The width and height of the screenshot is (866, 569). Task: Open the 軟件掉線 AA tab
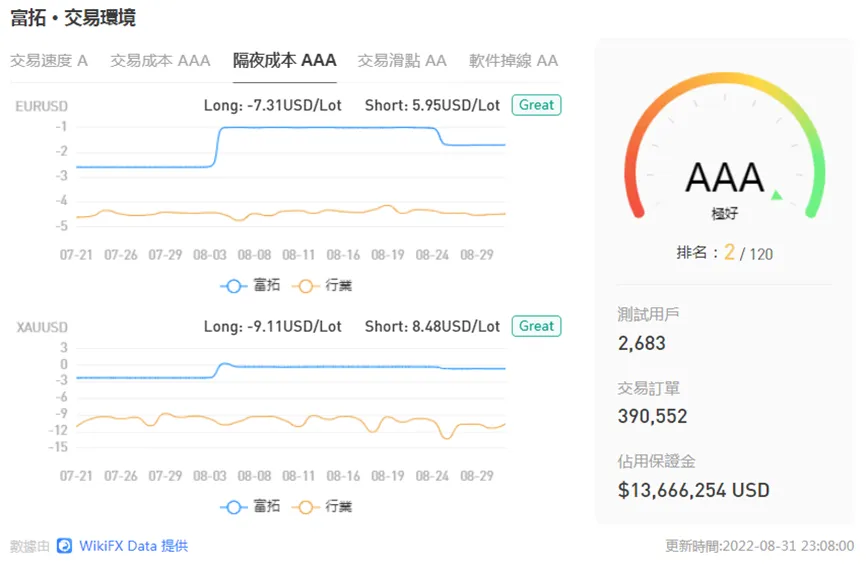514,60
